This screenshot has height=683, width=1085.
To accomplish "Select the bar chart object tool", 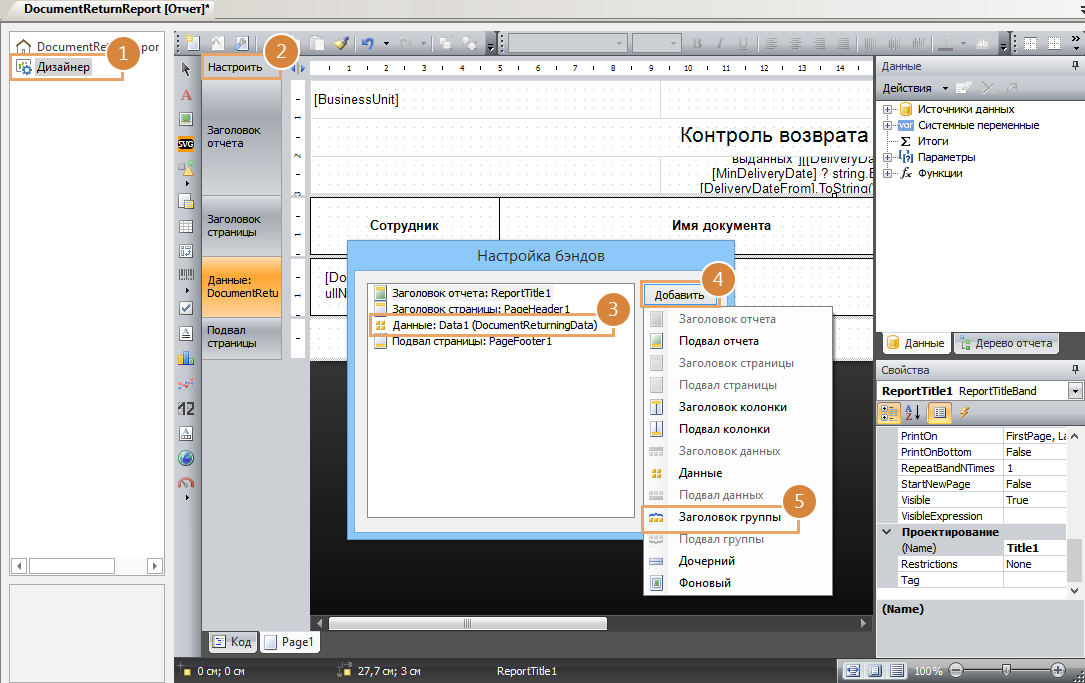I will (x=186, y=358).
